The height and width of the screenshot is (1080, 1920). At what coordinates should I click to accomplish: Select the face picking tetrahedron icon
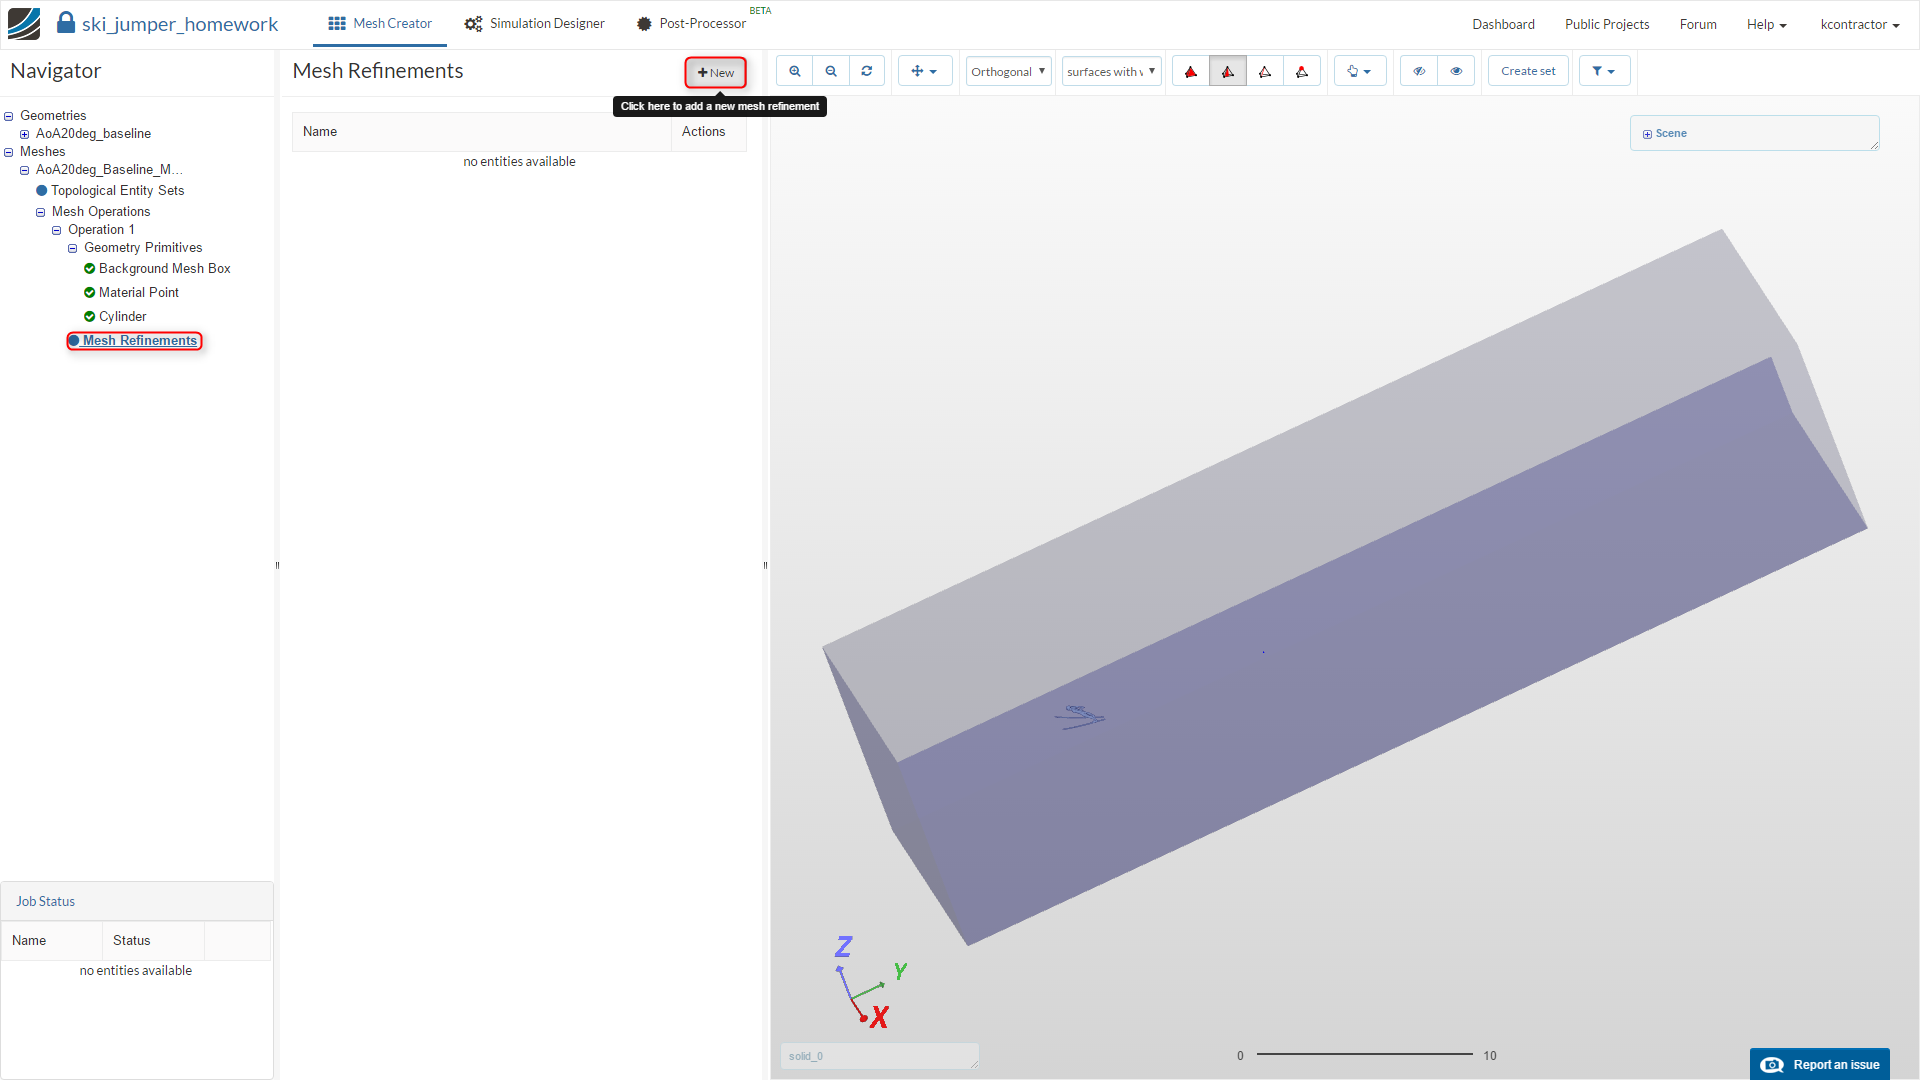tap(1228, 71)
